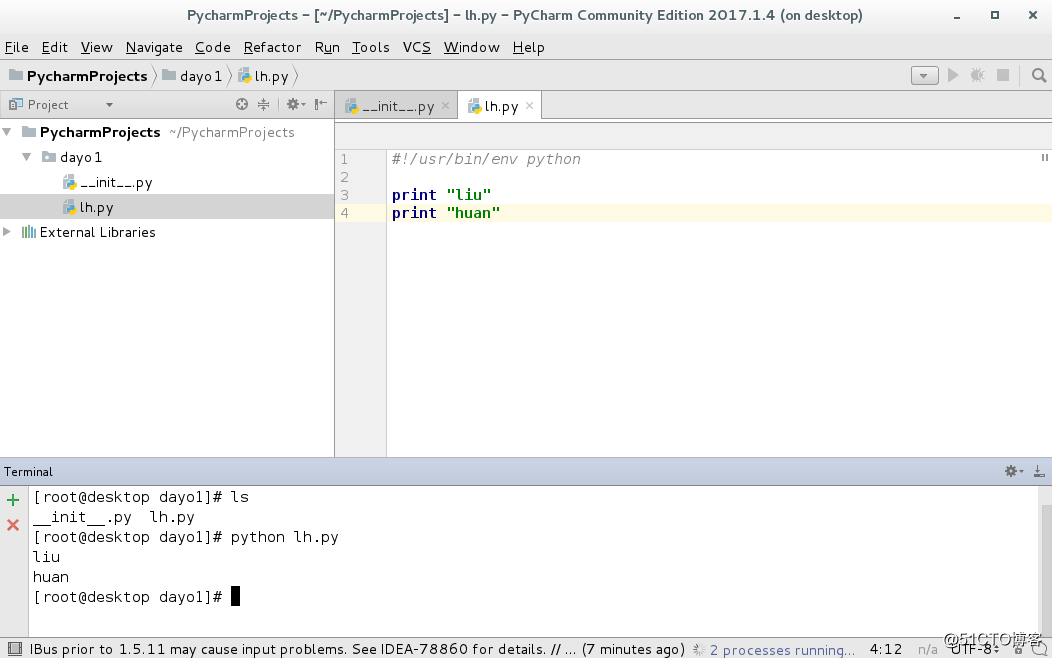Click lh.py in navigation breadcrumb
1052x658 pixels.
264,76
